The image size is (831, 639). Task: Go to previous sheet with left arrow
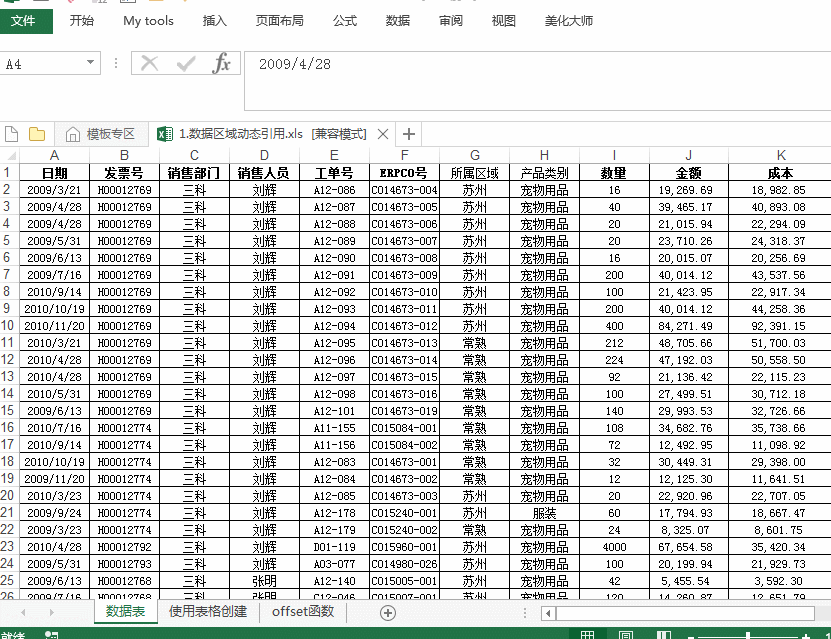[23, 613]
